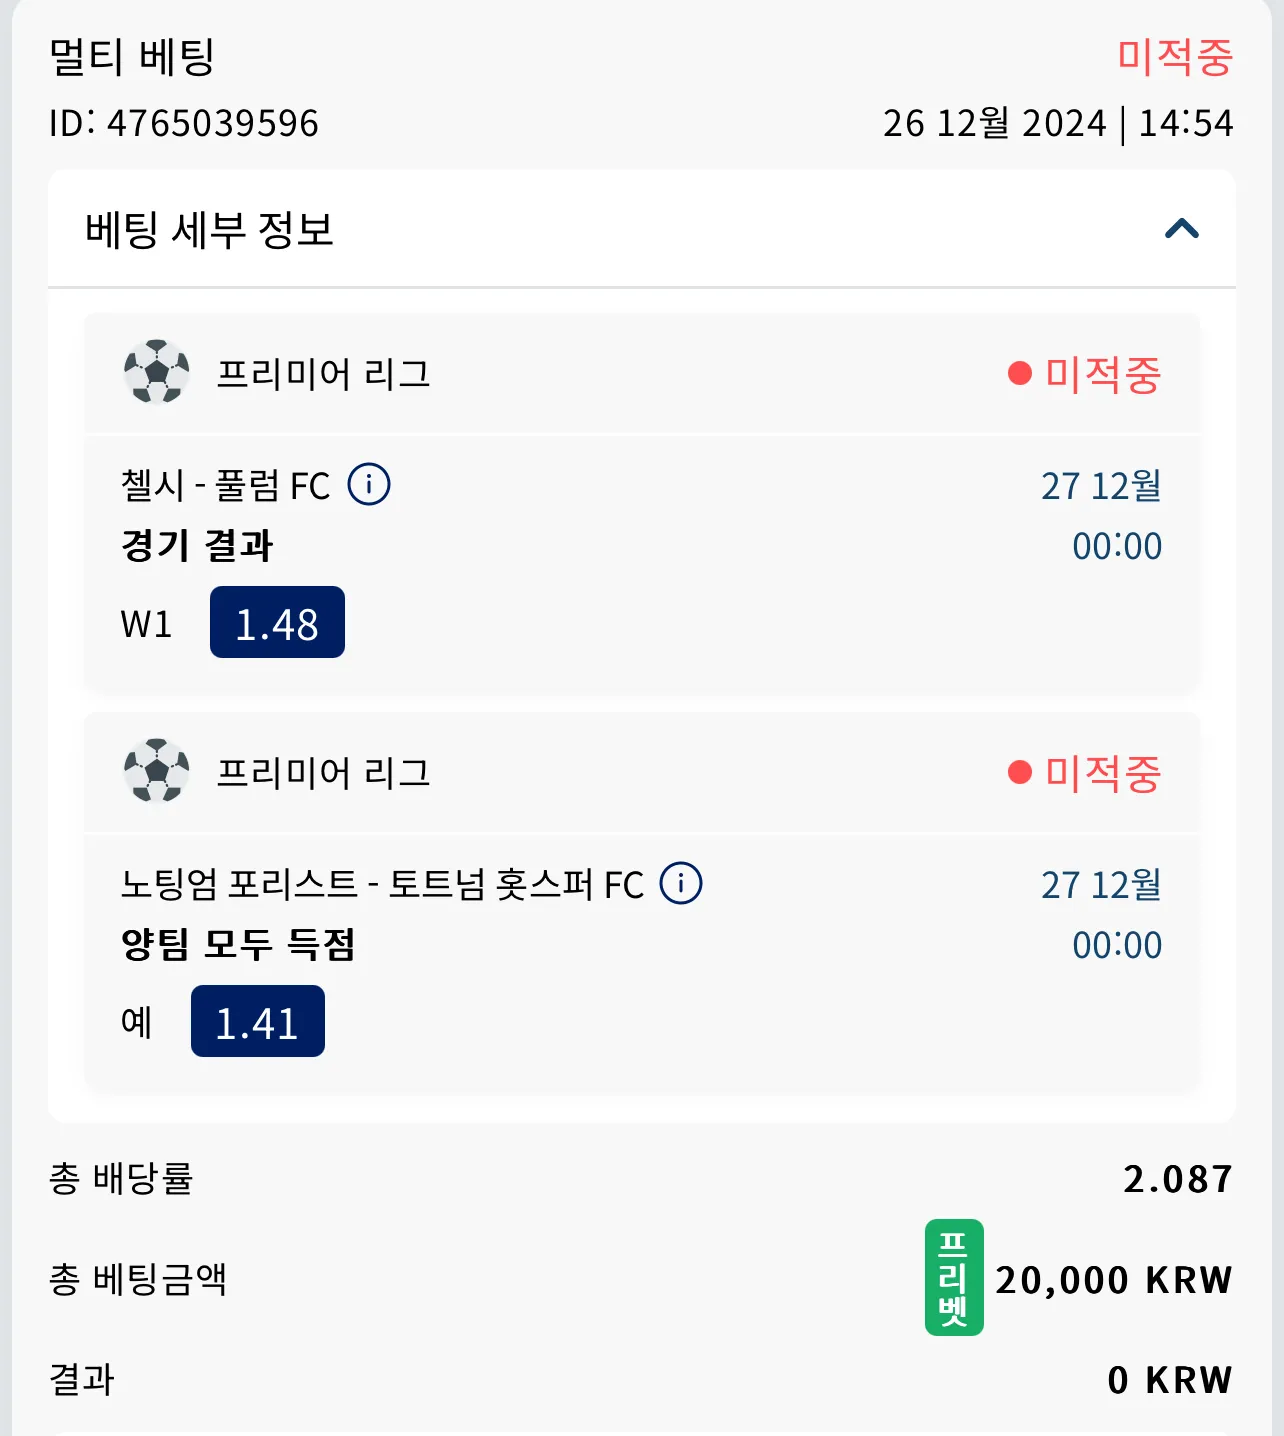Click the info icon beside 토트넘 홋스퍼 FC
The image size is (1284, 1436).
coord(681,883)
